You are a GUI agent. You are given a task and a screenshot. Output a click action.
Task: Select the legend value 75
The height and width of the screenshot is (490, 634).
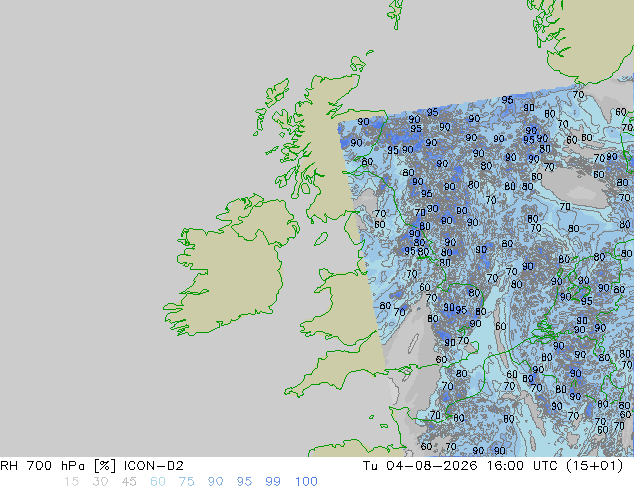click(186, 482)
